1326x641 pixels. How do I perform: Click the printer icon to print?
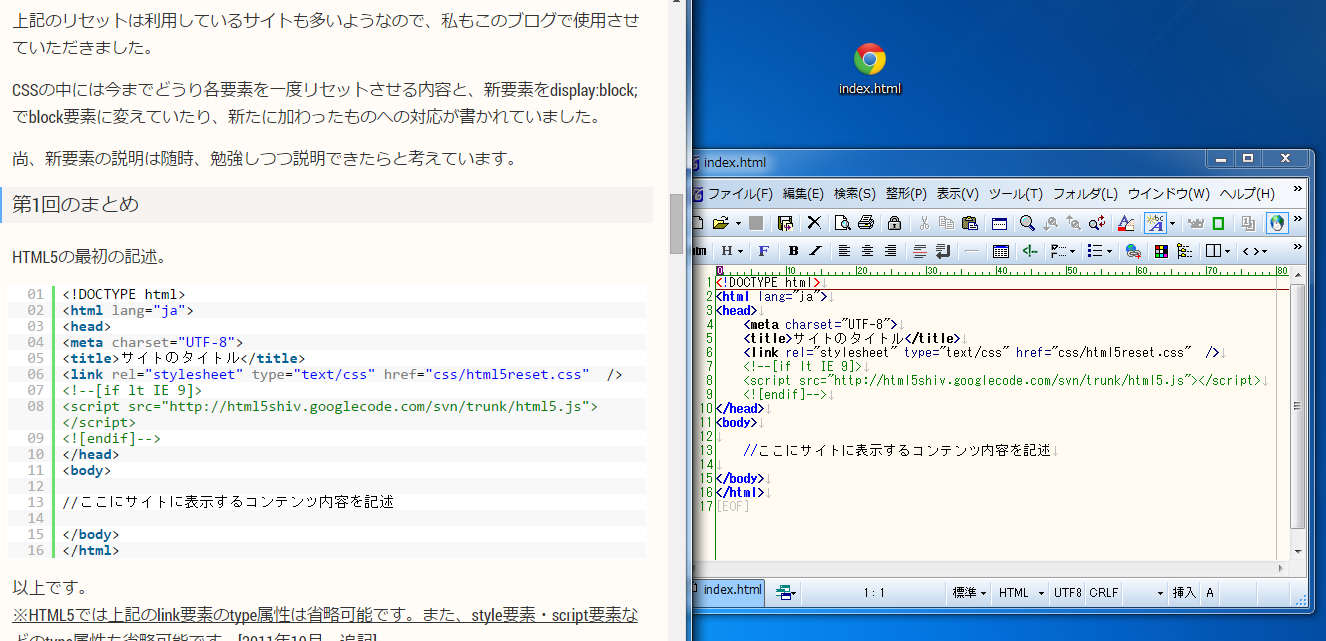[866, 223]
